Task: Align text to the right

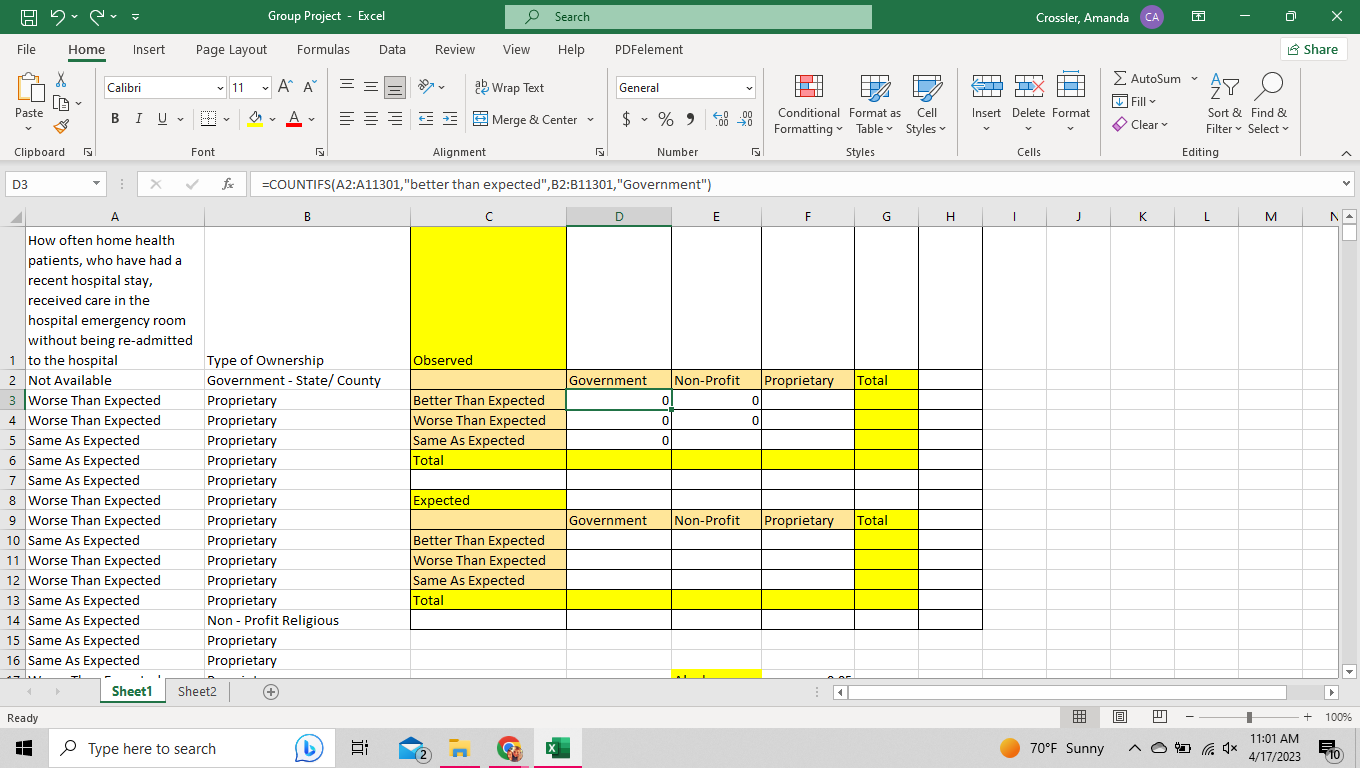Action: tap(396, 119)
